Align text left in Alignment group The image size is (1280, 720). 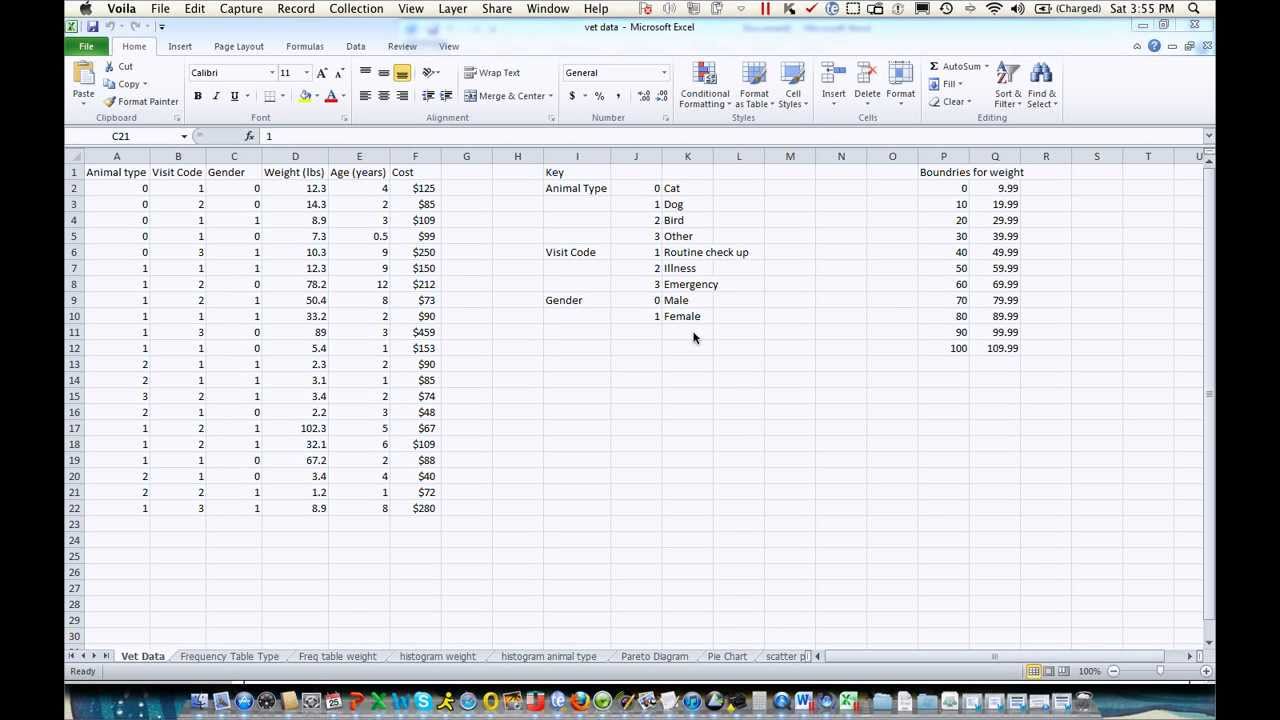(x=365, y=97)
